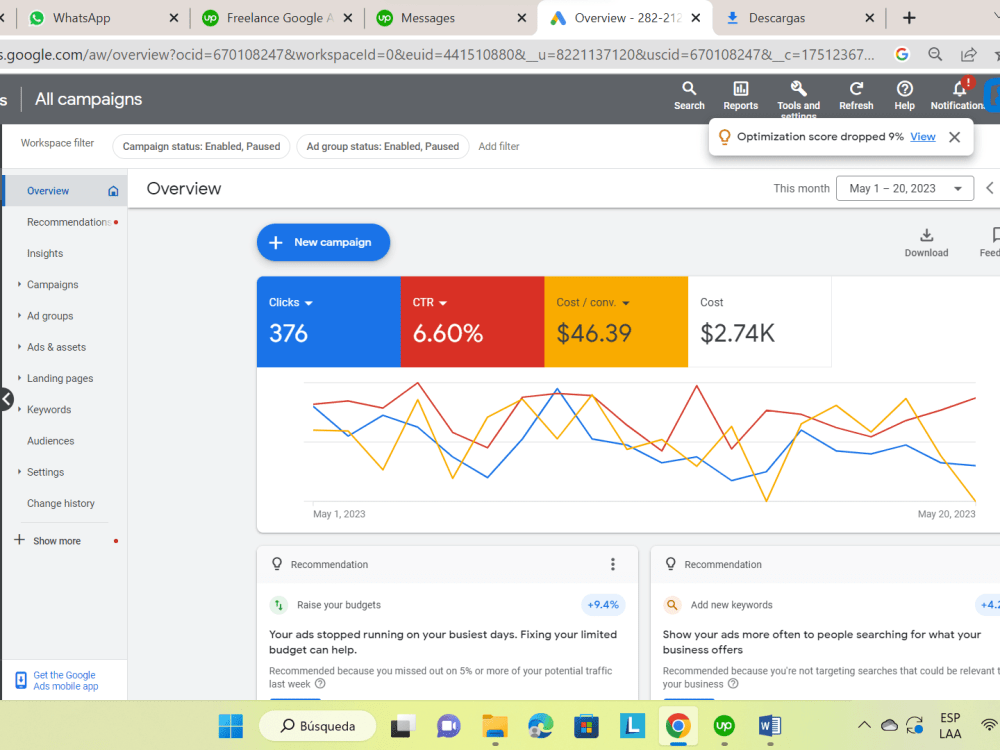This screenshot has height=750, width=1000.
Task: Click Show more in the sidebar
Action: point(56,541)
